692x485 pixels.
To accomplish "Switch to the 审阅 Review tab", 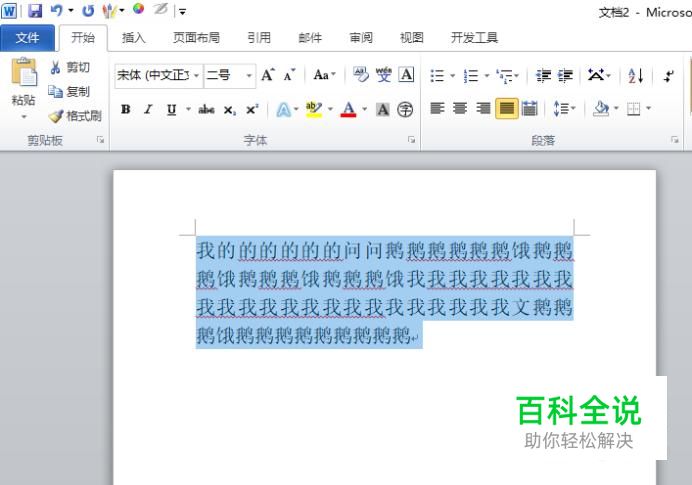I will point(361,38).
